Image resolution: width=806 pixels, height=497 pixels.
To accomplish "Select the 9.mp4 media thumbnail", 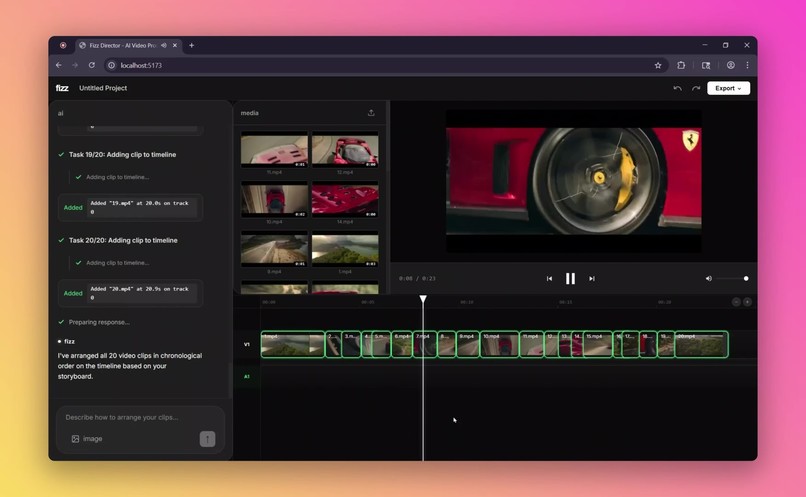I will (x=274, y=249).
